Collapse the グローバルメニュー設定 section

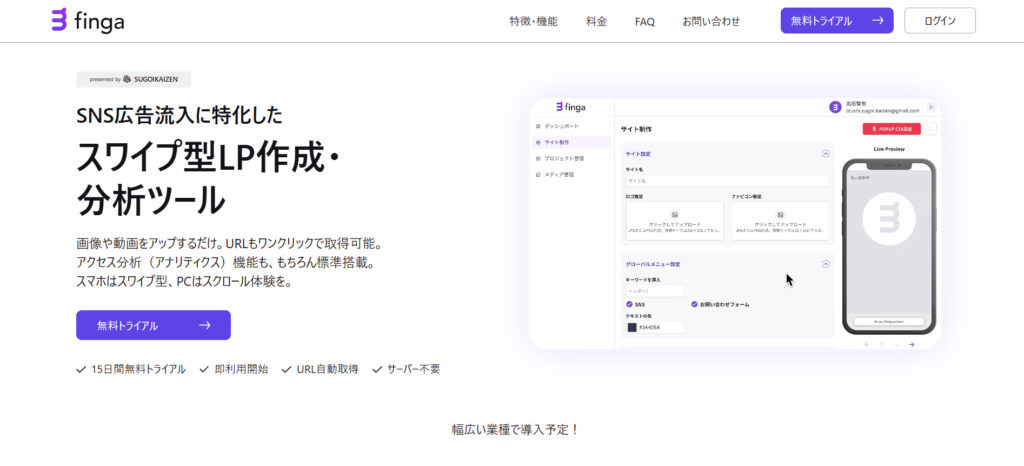[x=825, y=264]
